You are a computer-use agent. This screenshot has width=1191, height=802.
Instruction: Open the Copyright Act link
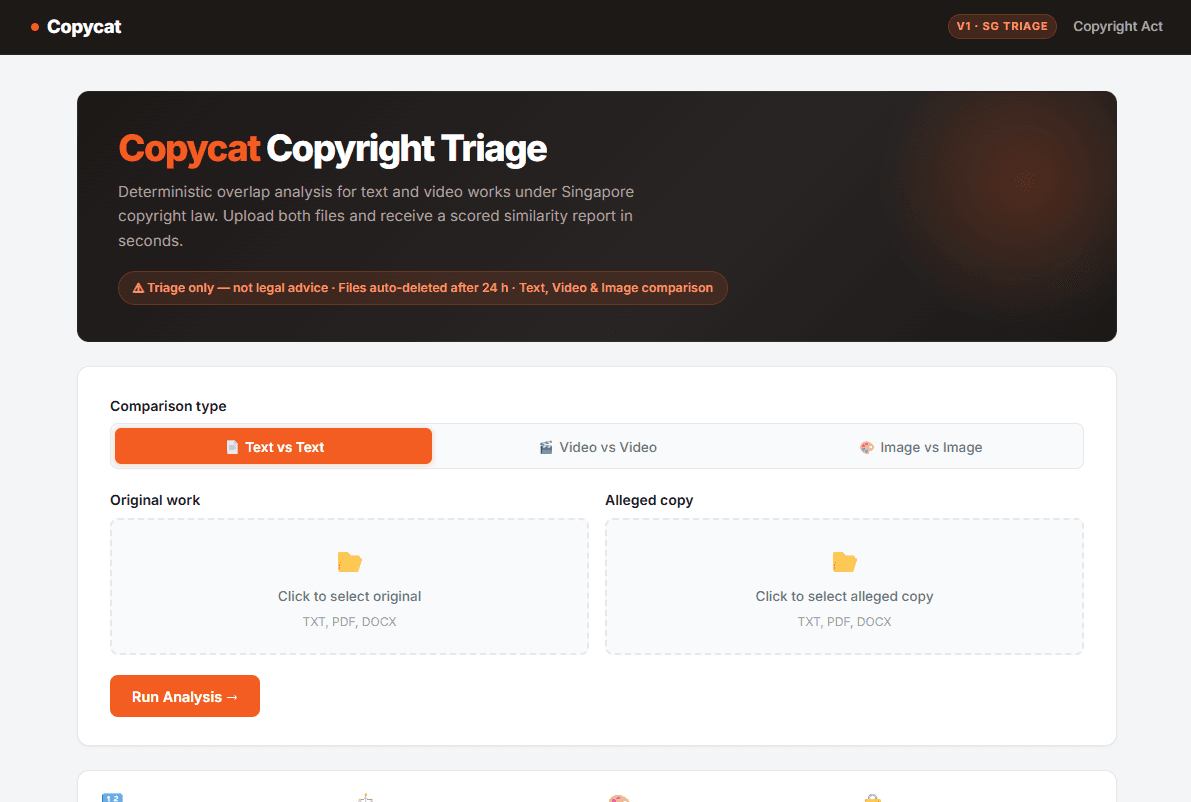pos(1117,27)
